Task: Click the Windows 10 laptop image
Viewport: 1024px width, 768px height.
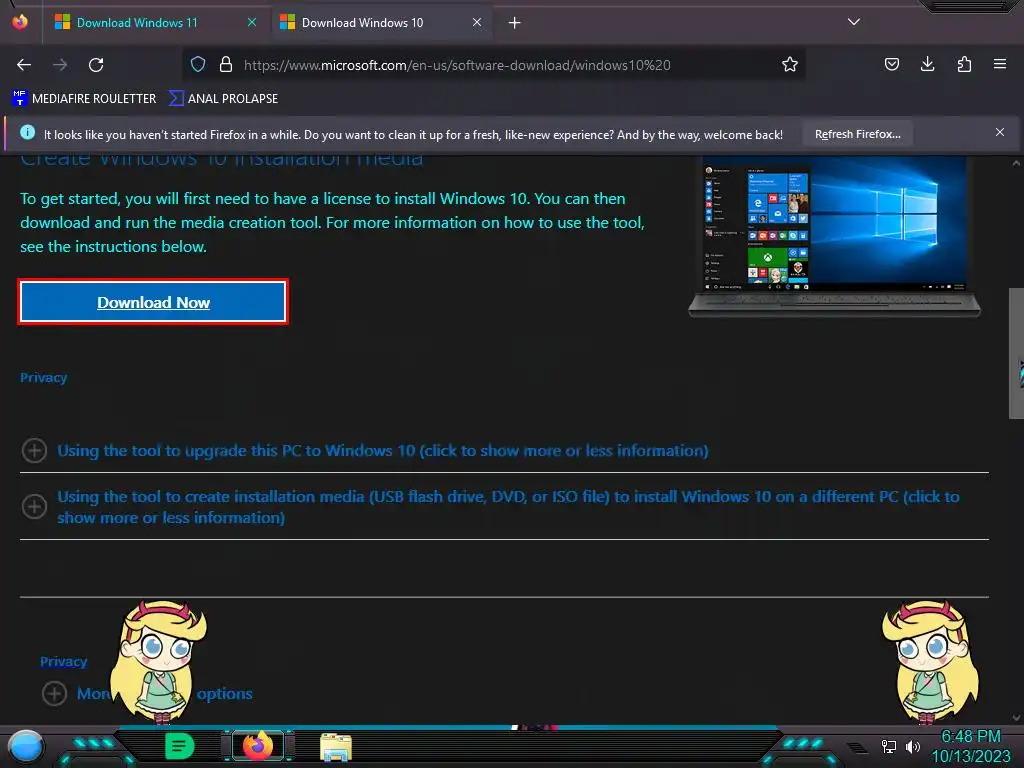Action: tap(834, 236)
